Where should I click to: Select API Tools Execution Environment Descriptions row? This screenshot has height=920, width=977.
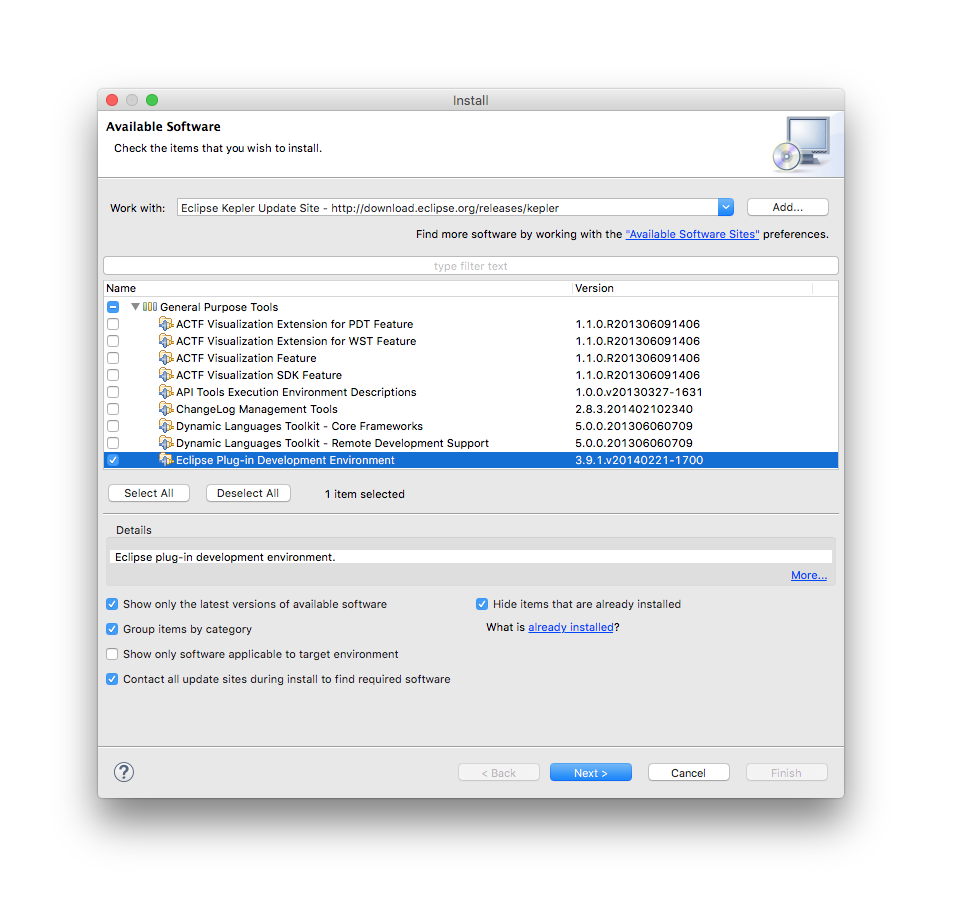(471, 392)
